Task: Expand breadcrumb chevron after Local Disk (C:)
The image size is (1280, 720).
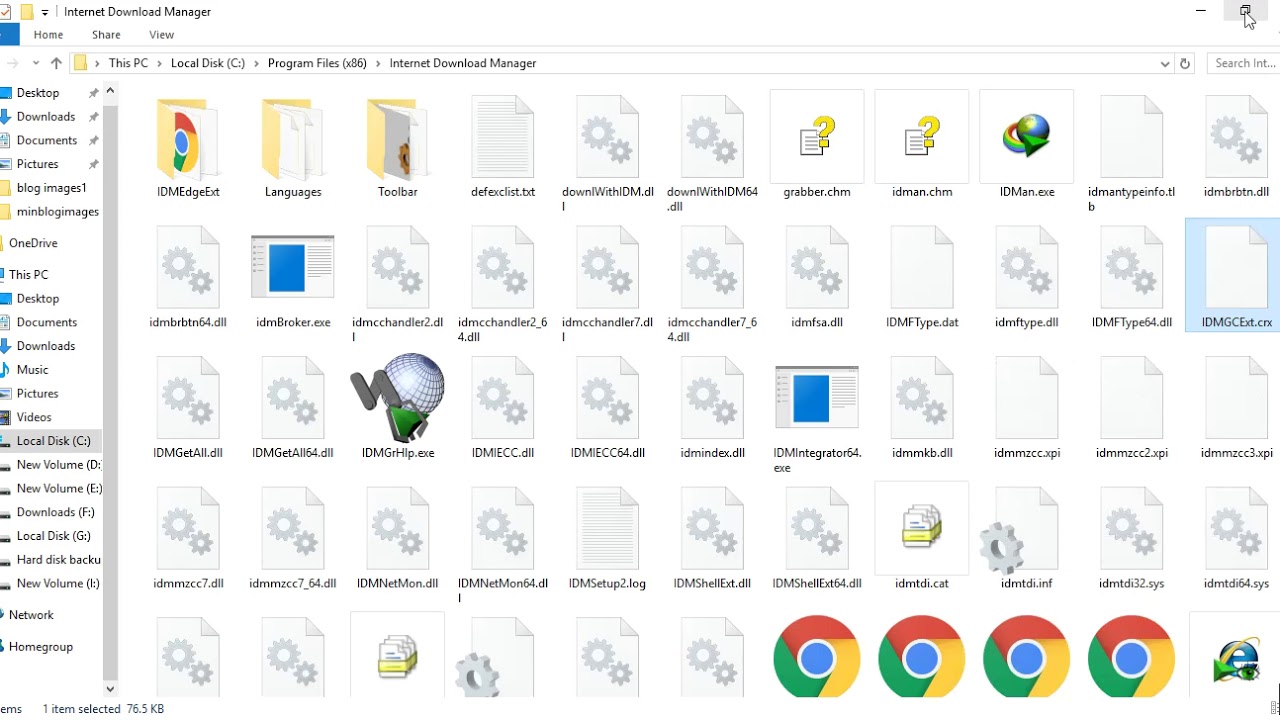Action: tap(256, 63)
